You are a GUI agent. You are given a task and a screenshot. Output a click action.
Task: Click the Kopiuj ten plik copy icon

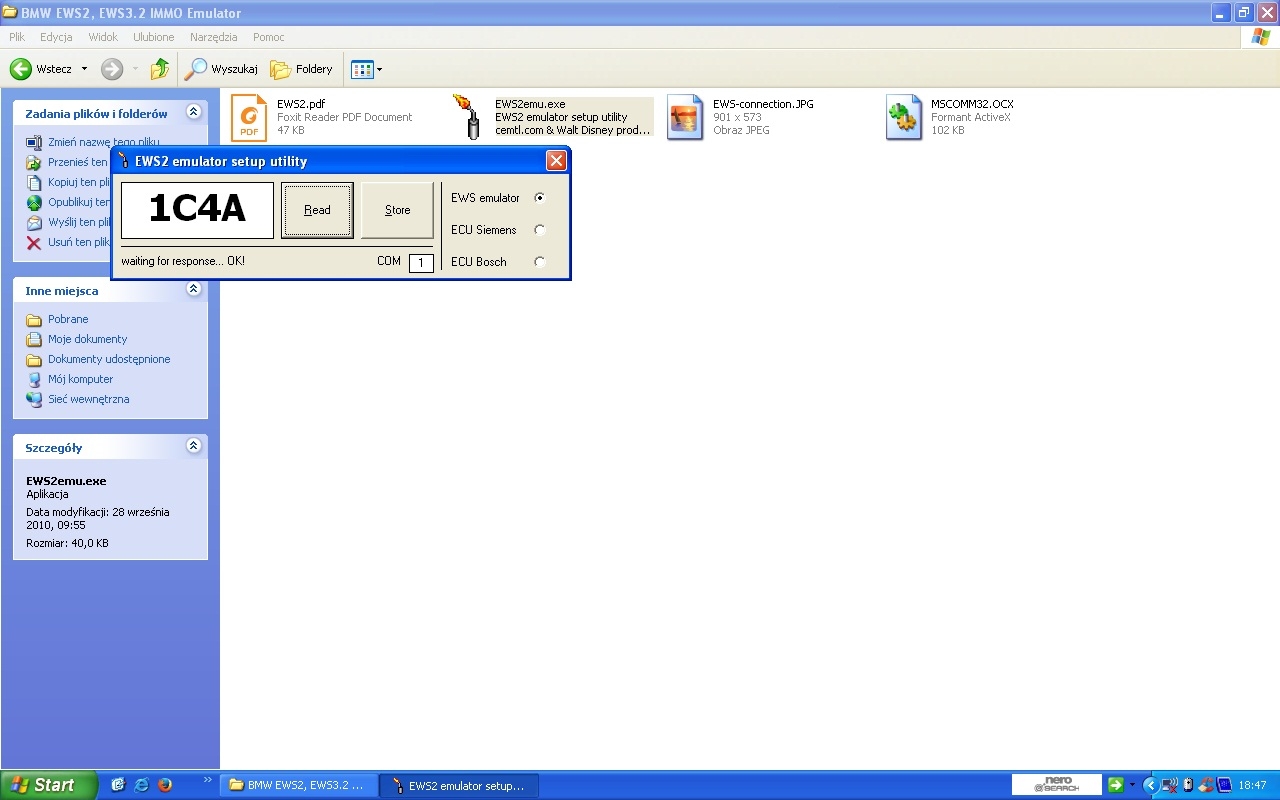[x=35, y=182]
